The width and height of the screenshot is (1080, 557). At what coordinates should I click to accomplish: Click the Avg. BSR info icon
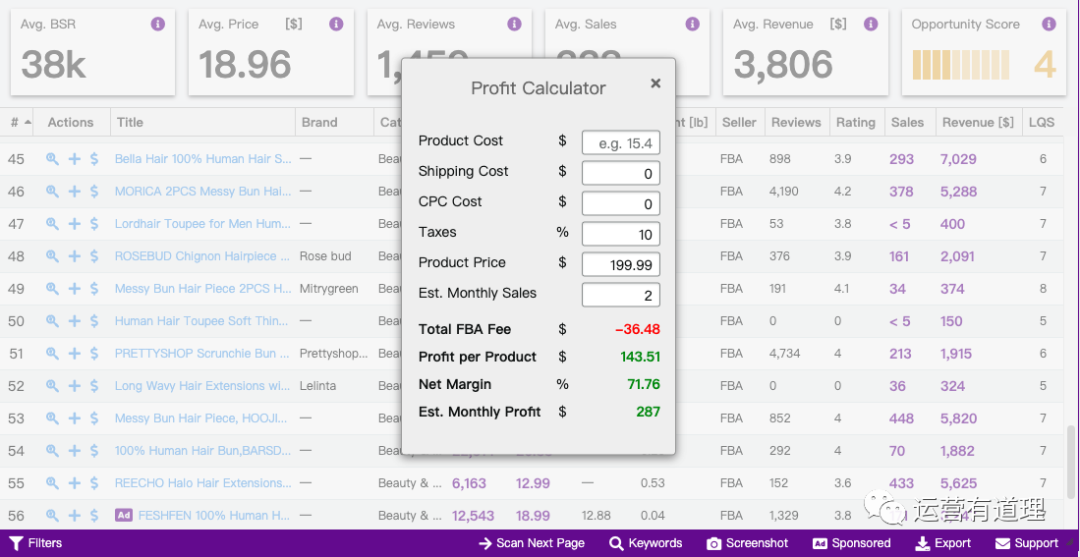[158, 24]
